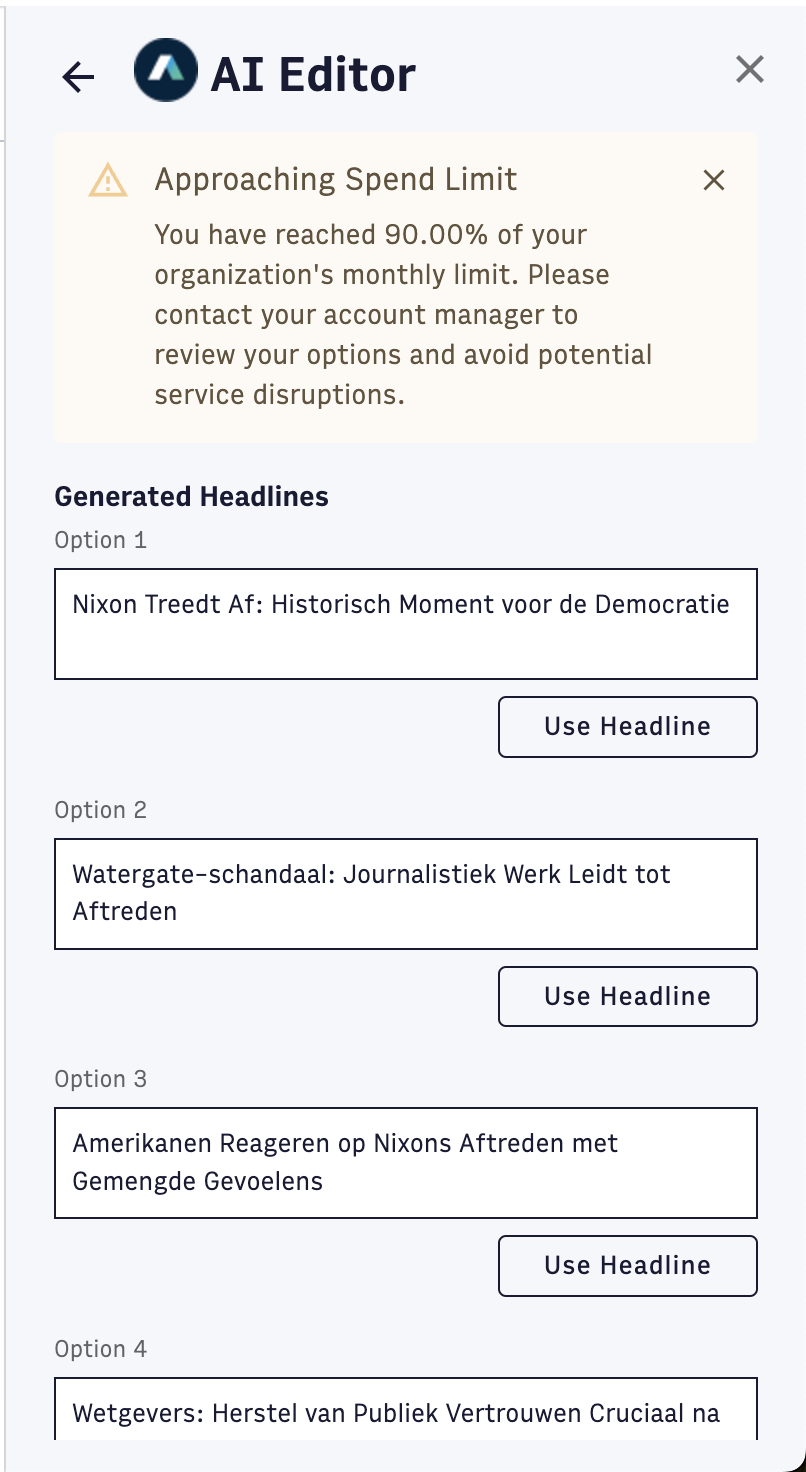Select the Option 2 label text
Viewport: 806px width, 1472px height.
click(100, 810)
